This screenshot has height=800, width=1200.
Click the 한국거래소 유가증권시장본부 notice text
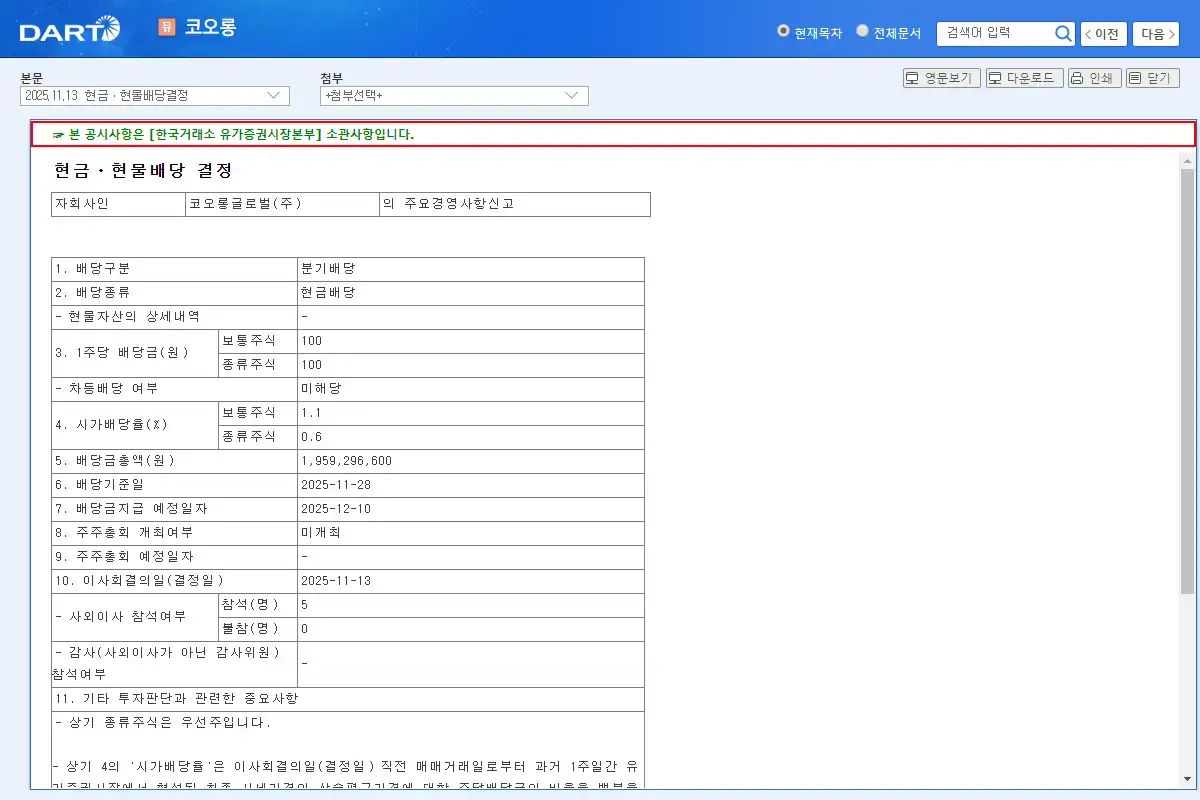pyautogui.click(x=235, y=134)
